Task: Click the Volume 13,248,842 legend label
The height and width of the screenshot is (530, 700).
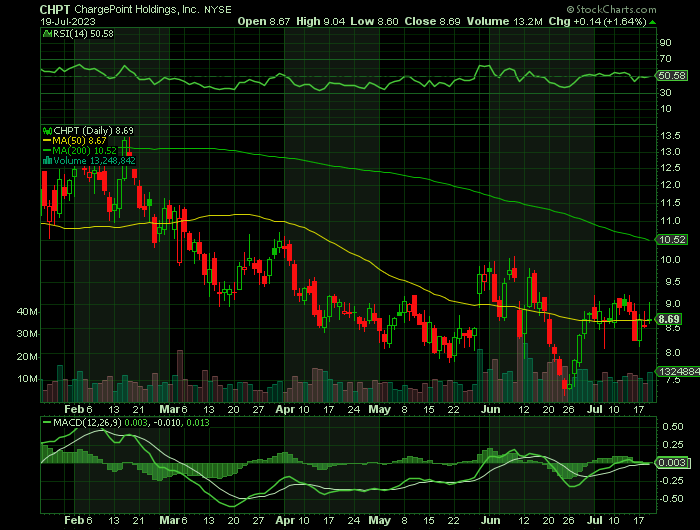Action: pyautogui.click(x=94, y=160)
